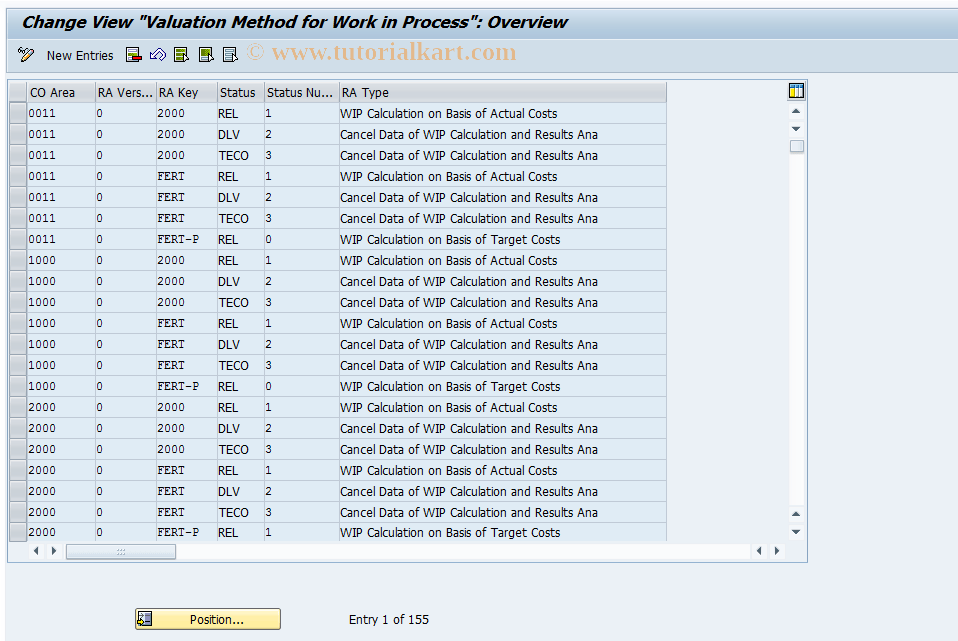This screenshot has height=641, width=958.
Task: Click the New Entries button
Action: click(x=79, y=55)
